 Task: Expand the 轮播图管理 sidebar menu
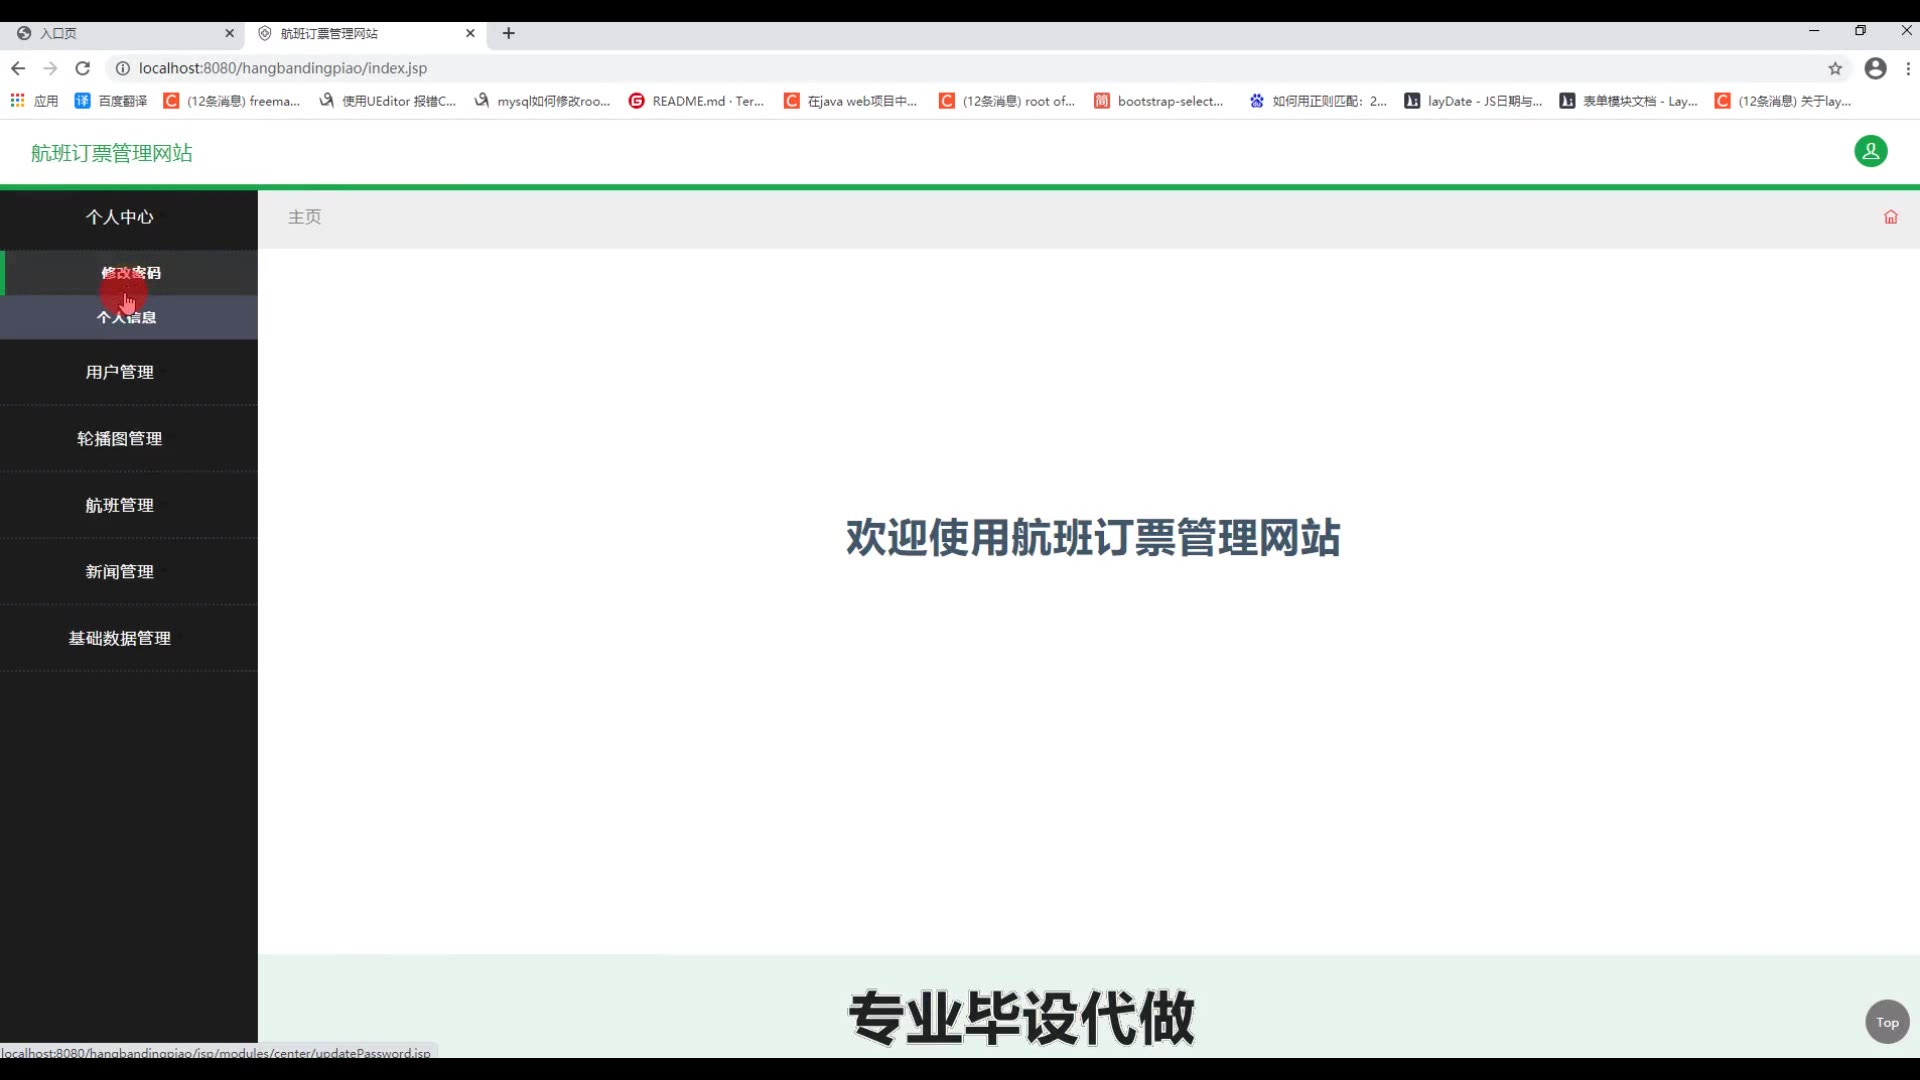click(119, 439)
